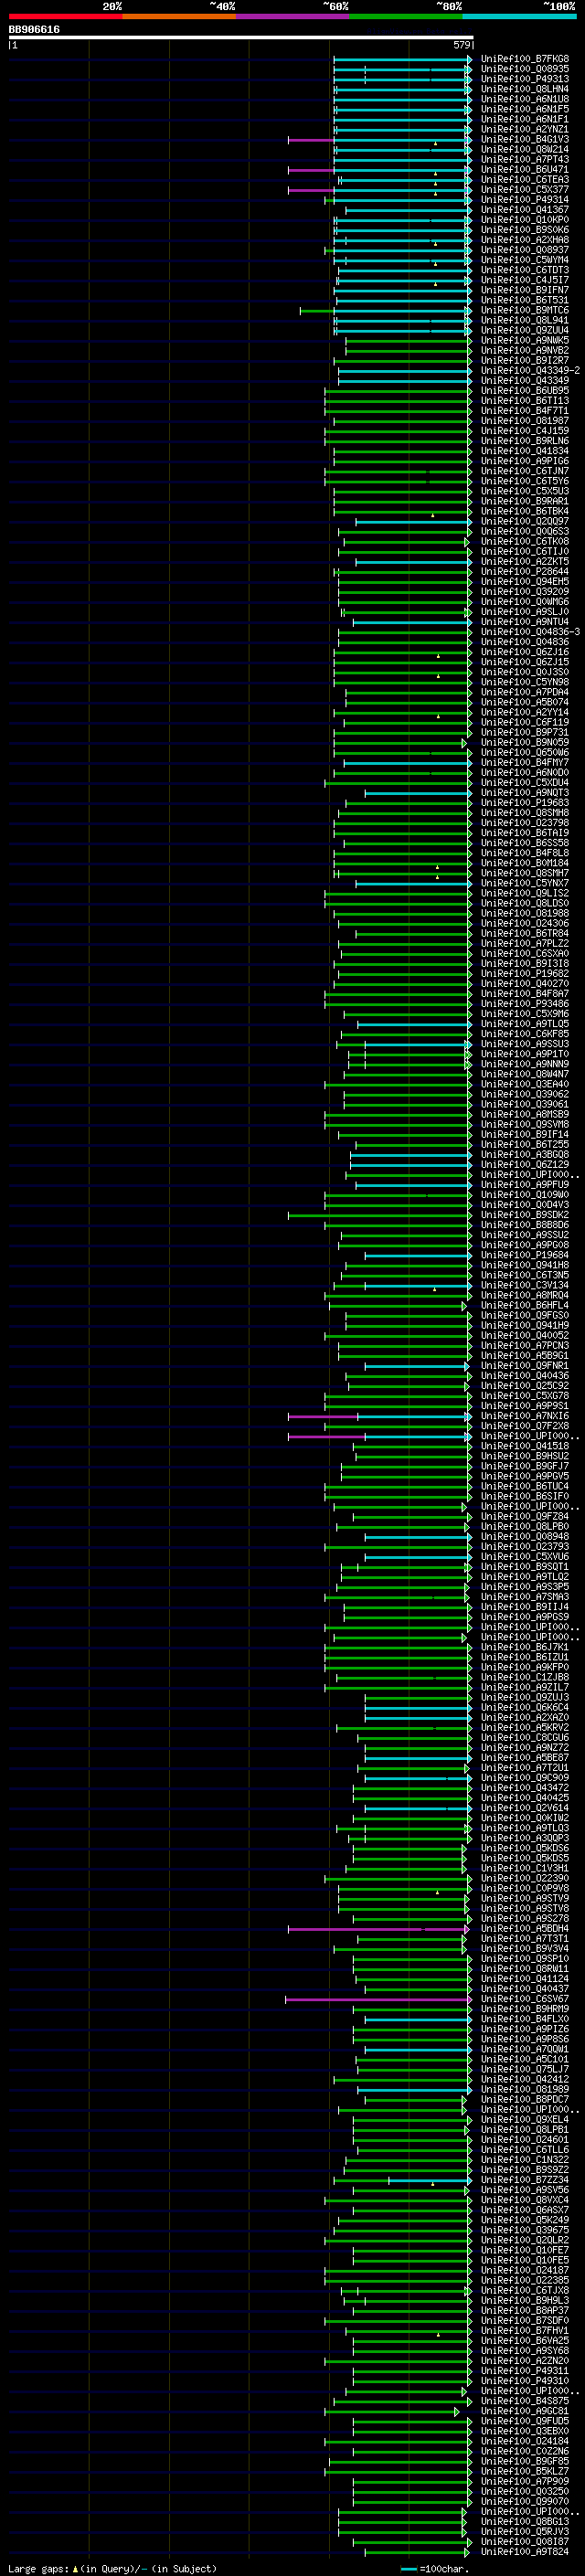
Task: Select the UniRef100_C6TDT3 label
Action: click(x=524, y=270)
